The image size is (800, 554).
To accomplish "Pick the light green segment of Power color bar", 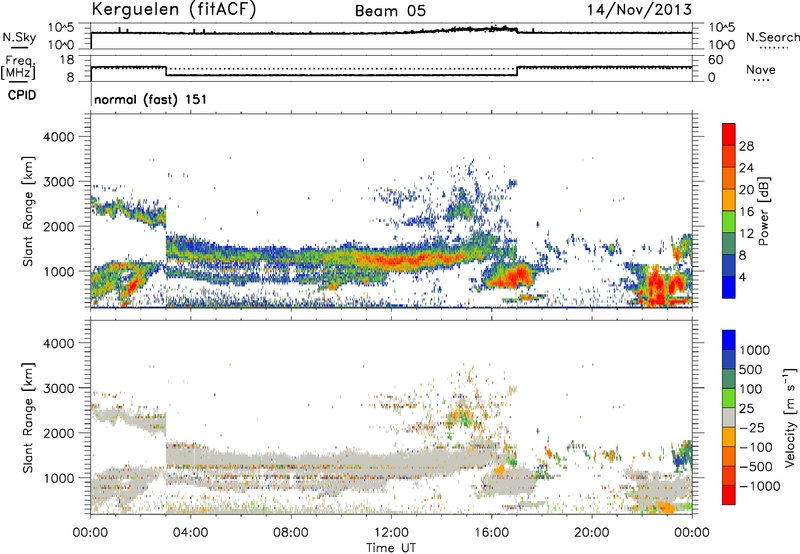I will pos(729,221).
